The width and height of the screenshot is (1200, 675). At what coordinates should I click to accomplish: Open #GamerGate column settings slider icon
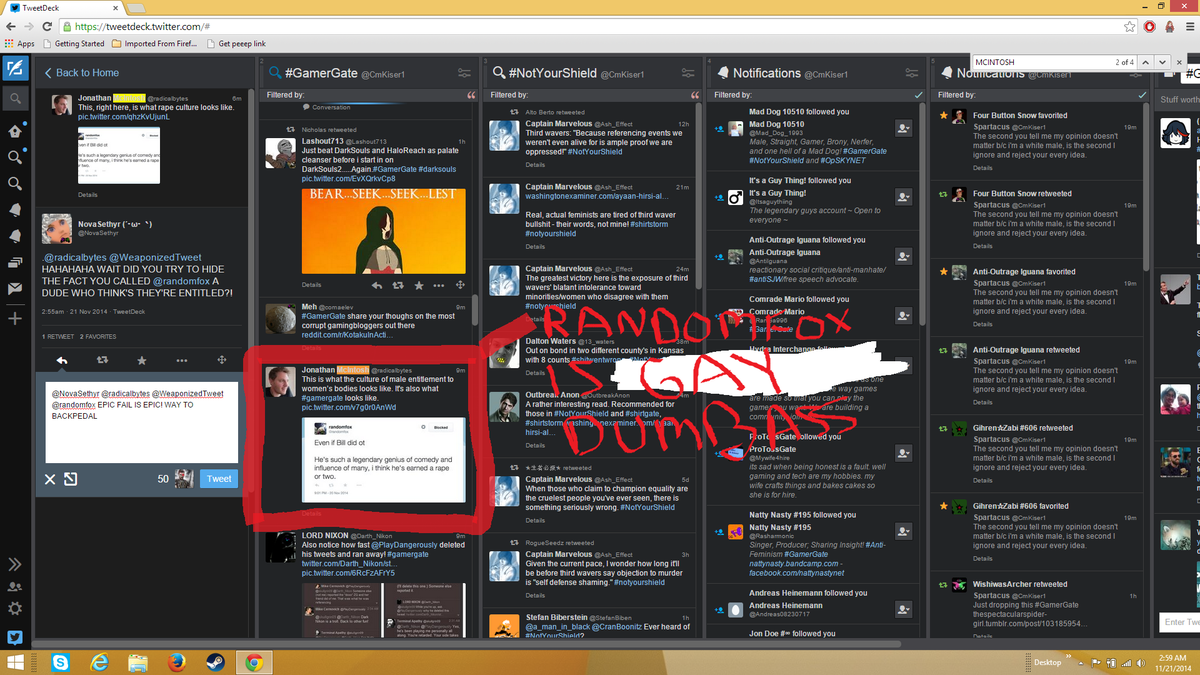[x=464, y=73]
